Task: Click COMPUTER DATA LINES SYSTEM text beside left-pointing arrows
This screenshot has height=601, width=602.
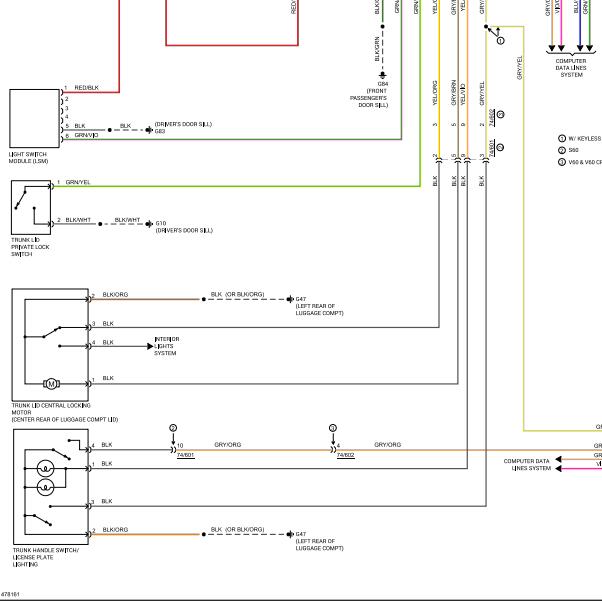Action: (x=528, y=465)
